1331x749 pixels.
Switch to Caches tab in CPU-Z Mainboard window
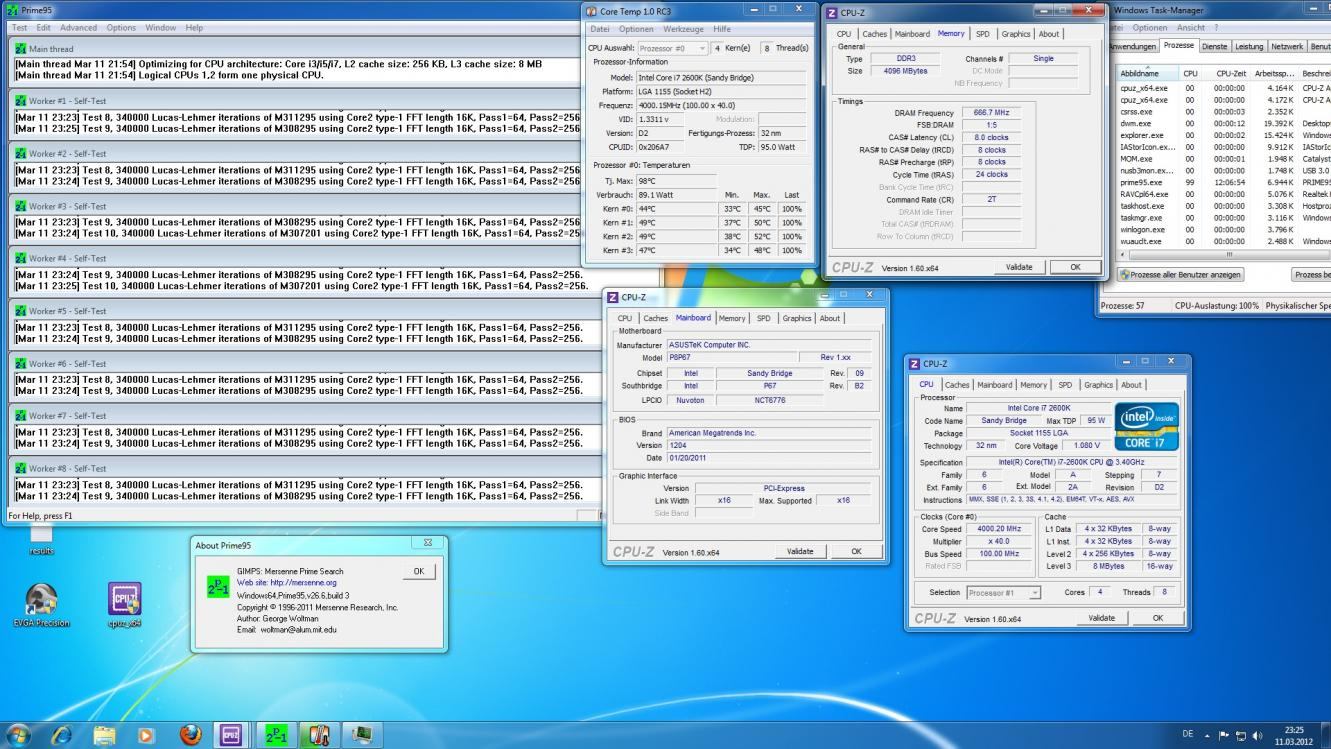[656, 318]
